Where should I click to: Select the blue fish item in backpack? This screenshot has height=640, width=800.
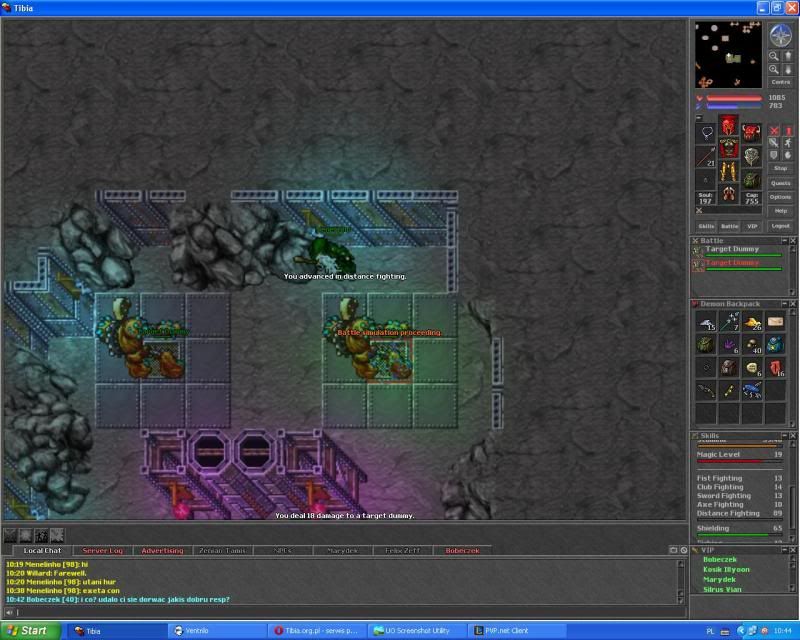pos(753,391)
